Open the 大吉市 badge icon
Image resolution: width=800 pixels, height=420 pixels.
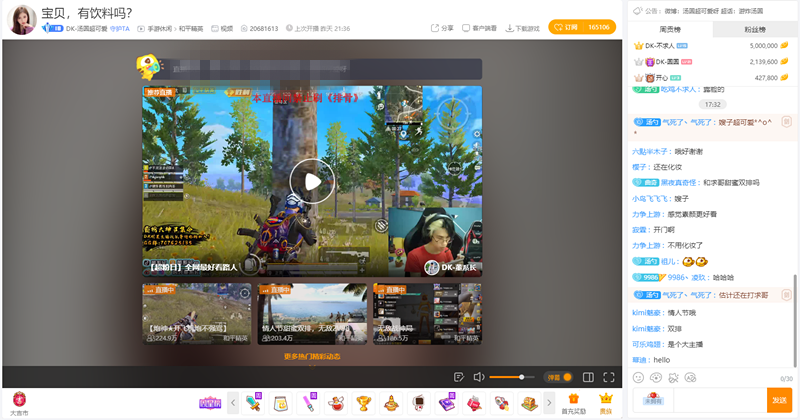pyautogui.click(x=19, y=403)
